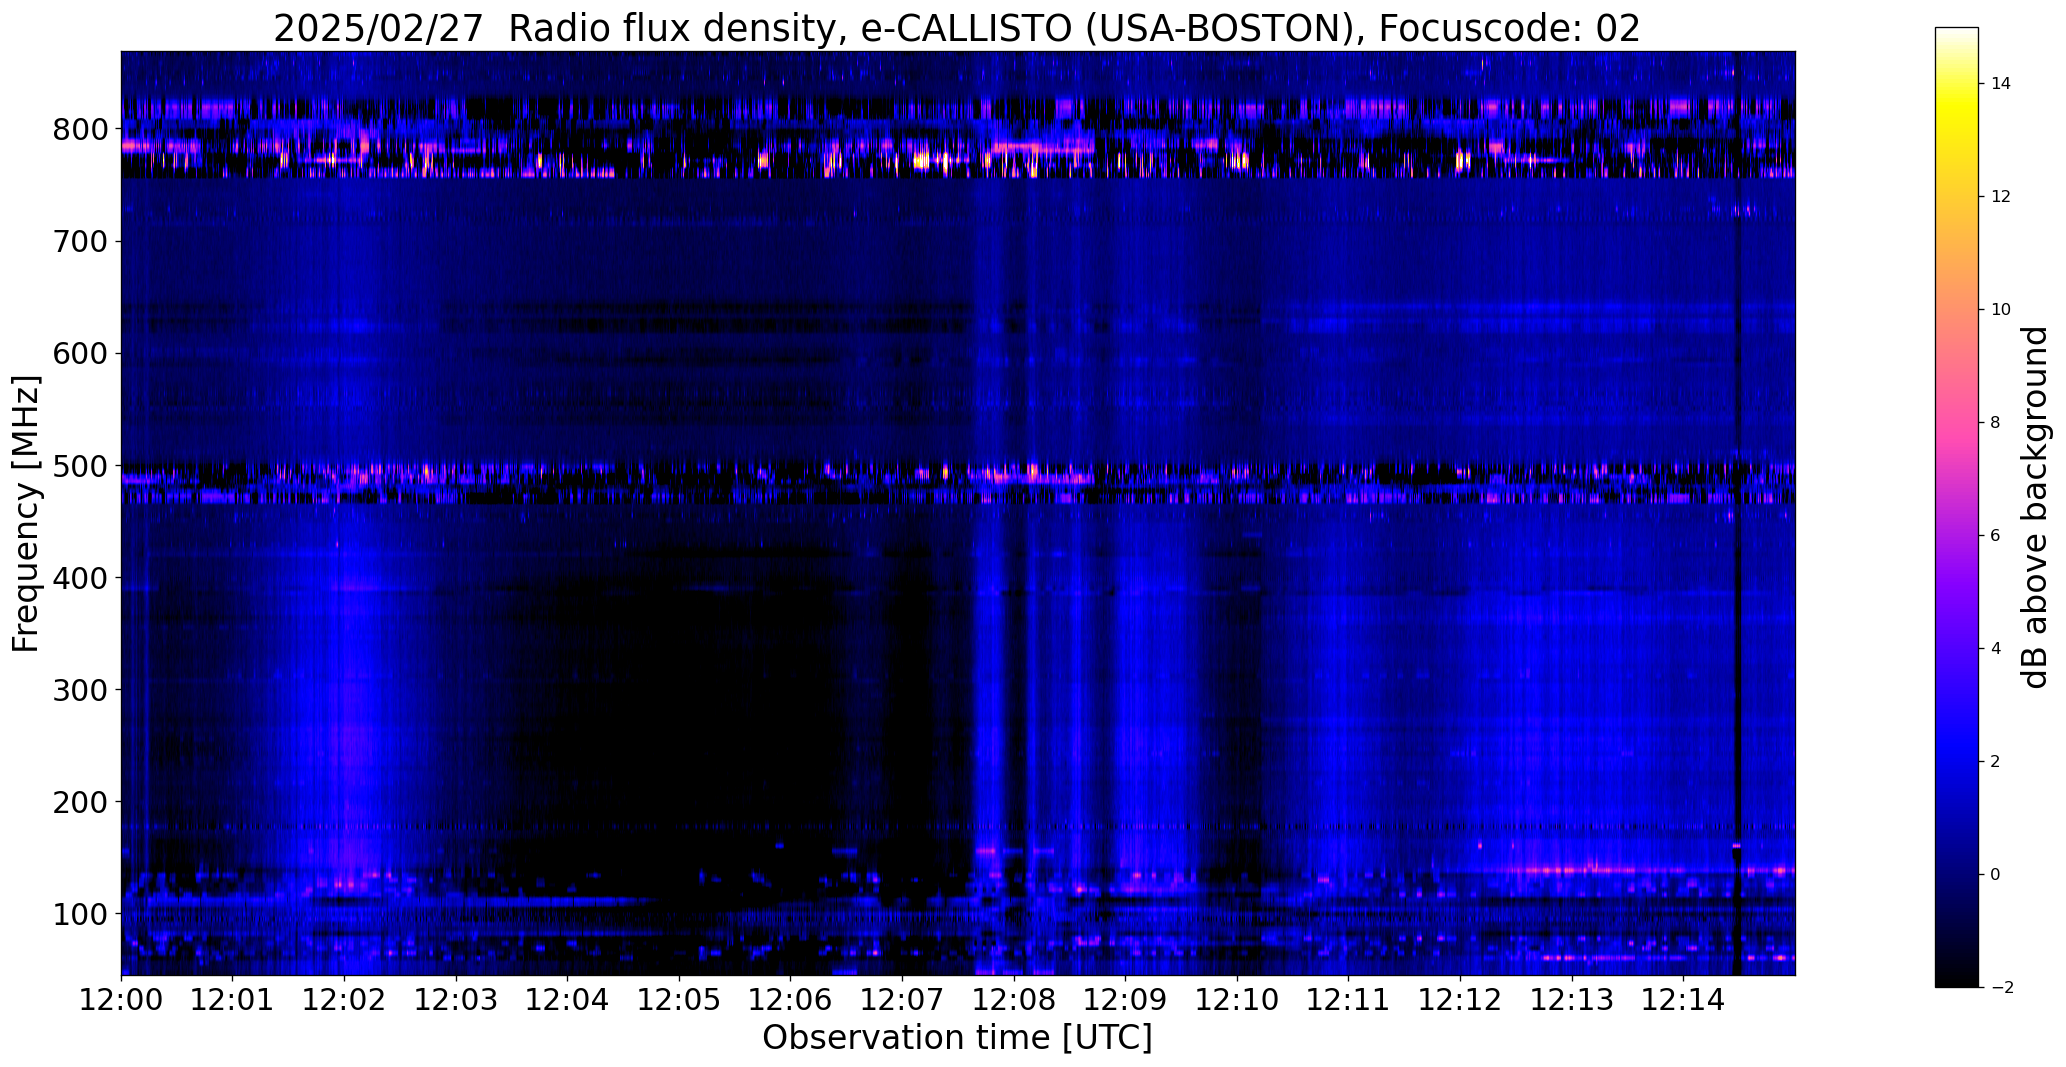Click the '12:08' time axis label
Screen dimensions: 2066x1067
pyautogui.click(x=1014, y=1000)
